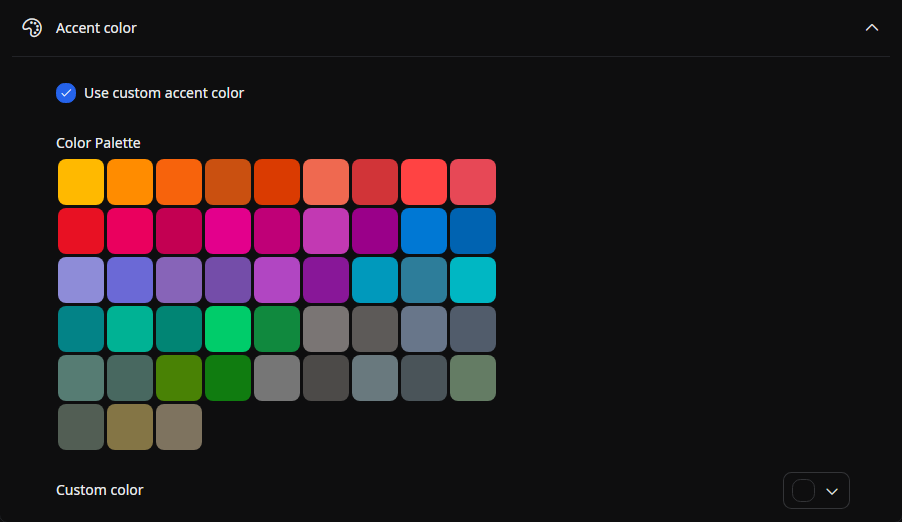Choose the hot magenta pink swatch
This screenshot has height=522, width=902.
[228, 231]
